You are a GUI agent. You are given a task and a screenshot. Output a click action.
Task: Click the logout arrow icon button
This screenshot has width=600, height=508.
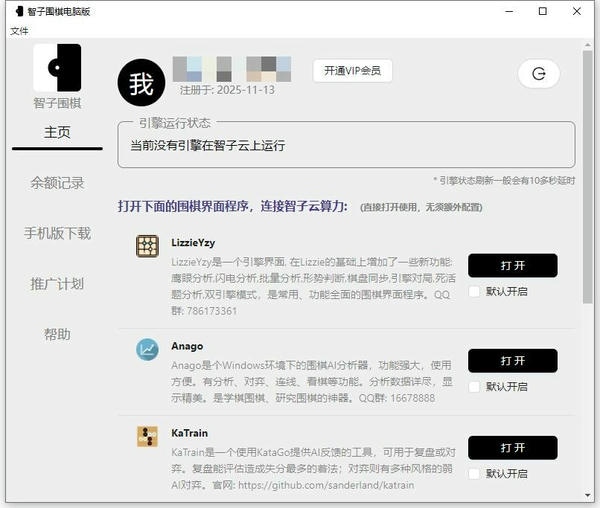coord(539,73)
